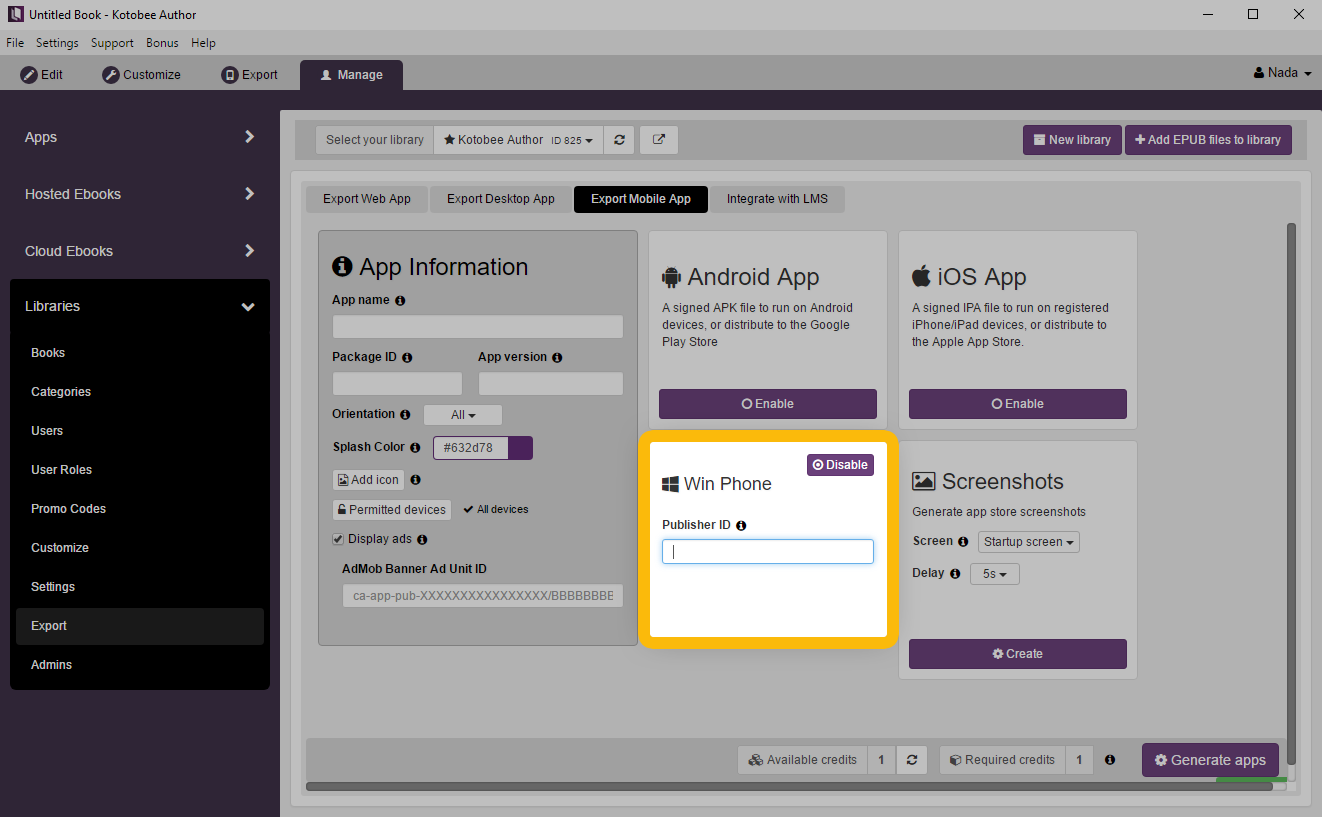Screen dimensions: 1322x817
Task: Toggle the Display ads checkbox
Action: pyautogui.click(x=338, y=539)
